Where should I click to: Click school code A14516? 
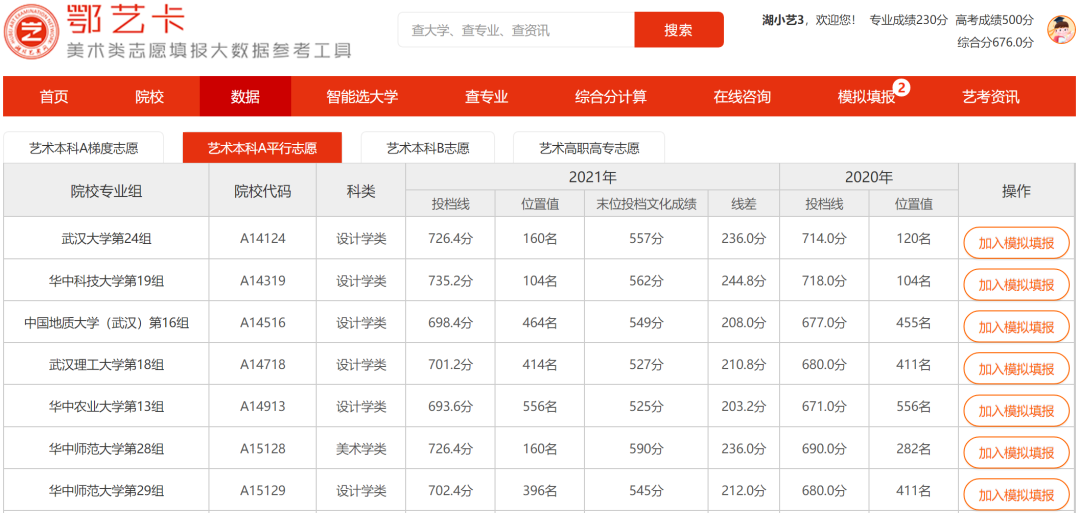point(262,323)
